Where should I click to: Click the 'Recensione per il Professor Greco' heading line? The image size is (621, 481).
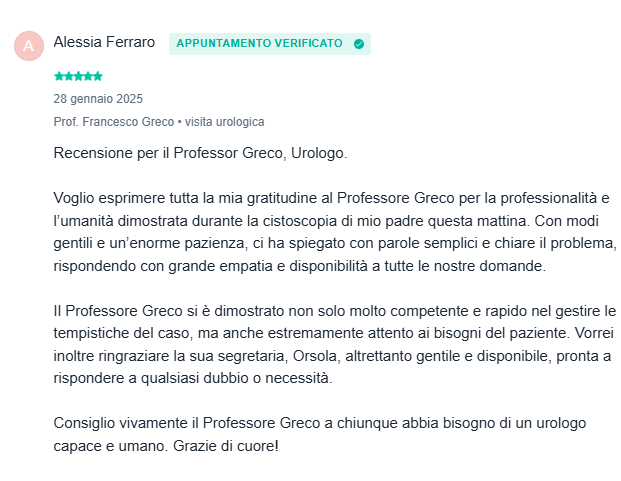(x=200, y=153)
